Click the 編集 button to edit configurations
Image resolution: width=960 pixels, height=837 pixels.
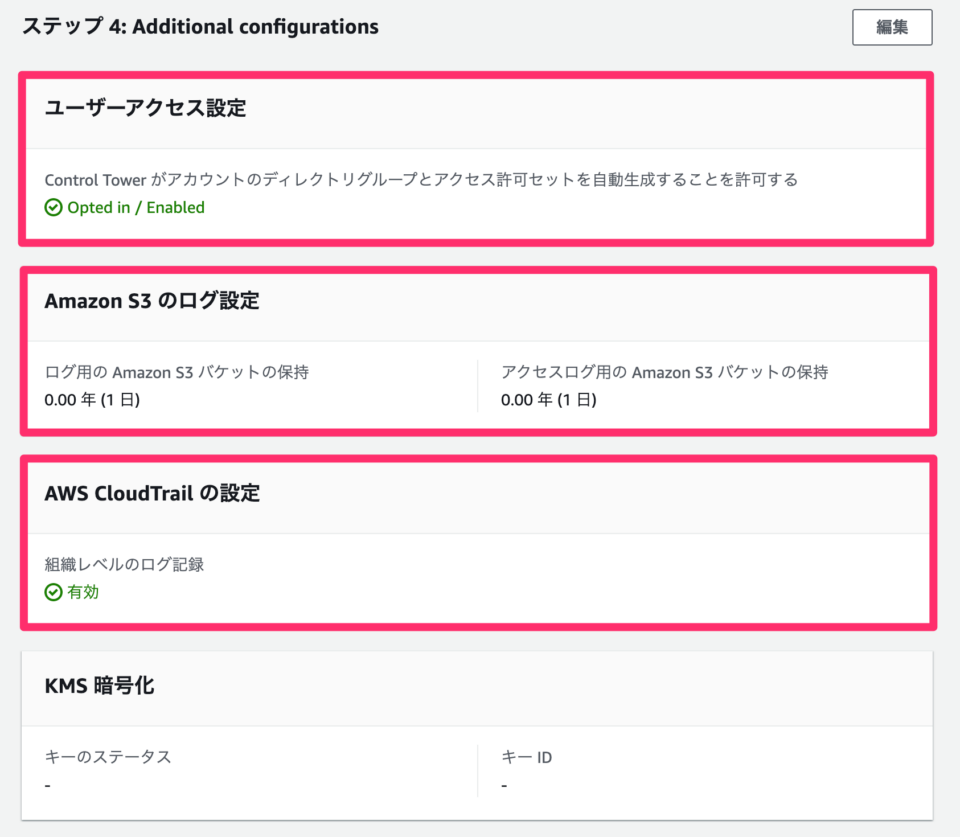coord(891,27)
